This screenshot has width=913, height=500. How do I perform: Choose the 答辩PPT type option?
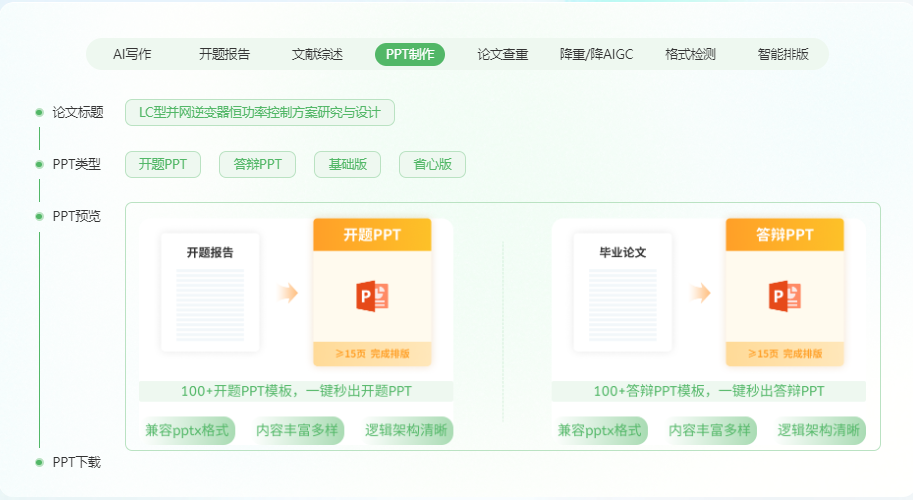point(258,165)
